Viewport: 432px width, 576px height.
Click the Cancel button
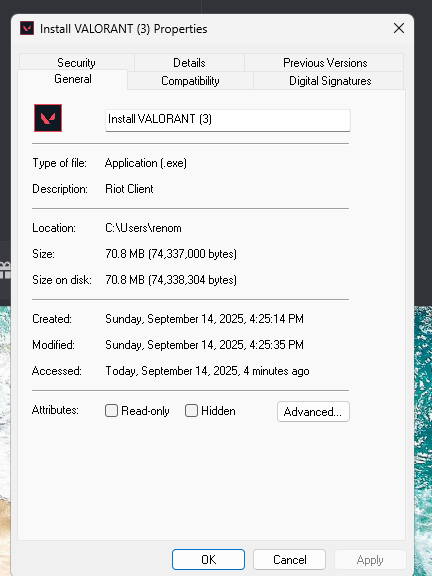pyautogui.click(x=289, y=559)
